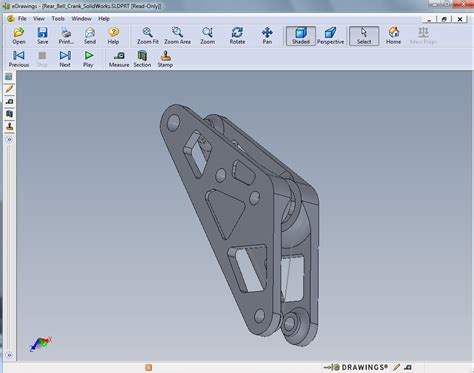Click sidebar measure panel icon
The height and width of the screenshot is (373, 474).
[x=9, y=101]
